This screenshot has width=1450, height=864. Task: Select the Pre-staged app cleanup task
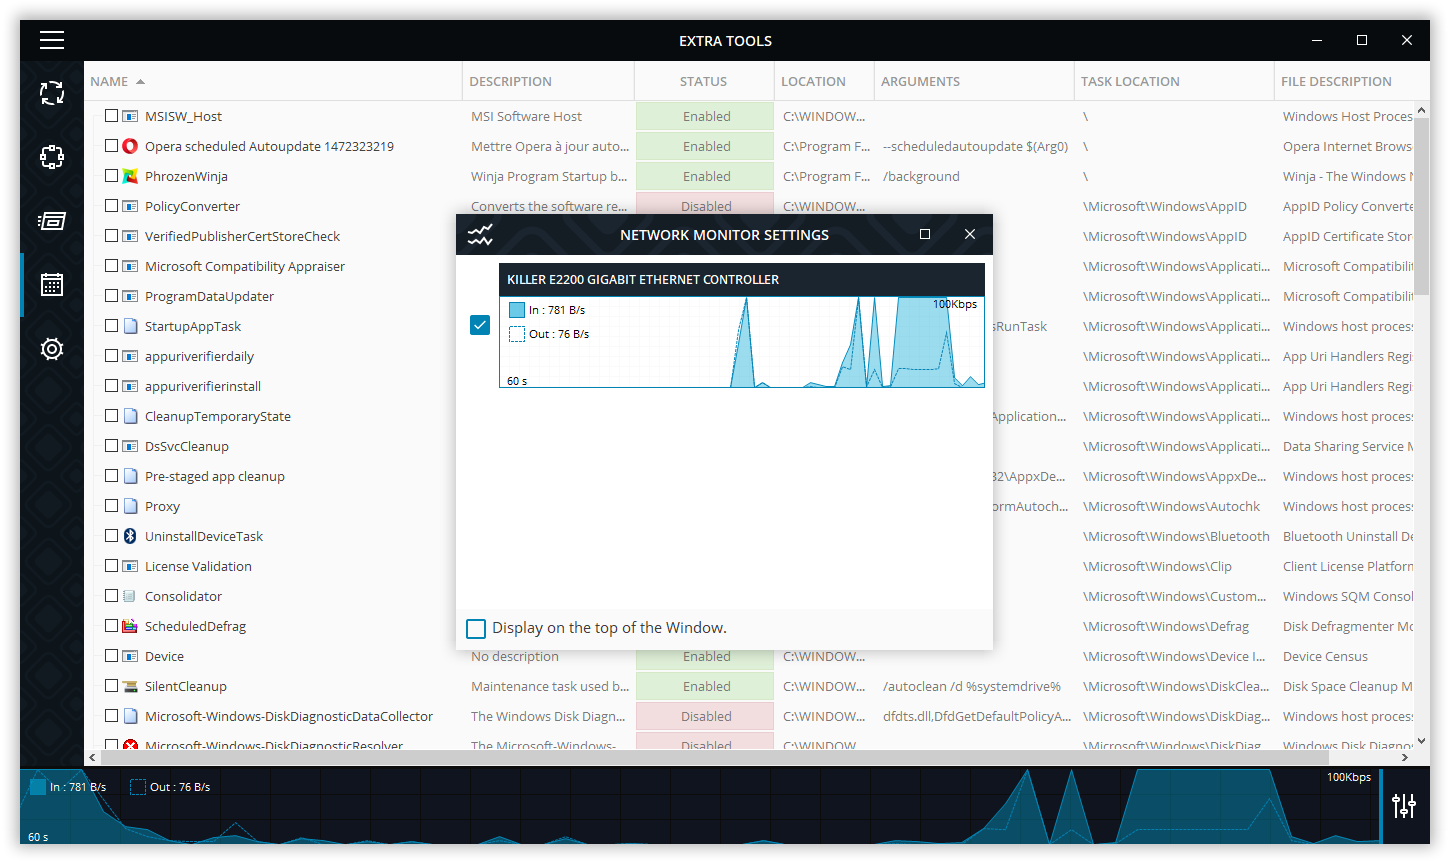coord(215,476)
